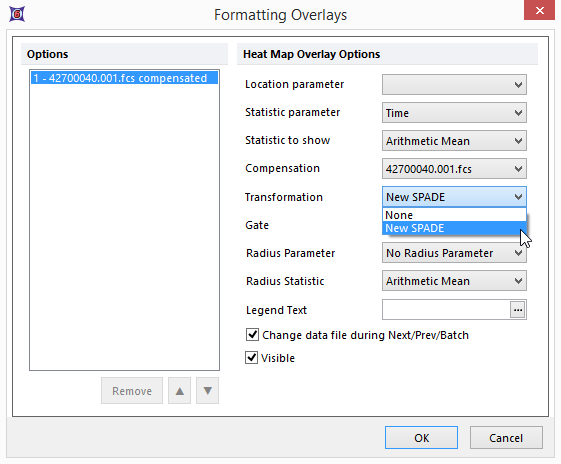Click the Statistic to show label
This screenshot has height=464, width=561.
pos(288,140)
